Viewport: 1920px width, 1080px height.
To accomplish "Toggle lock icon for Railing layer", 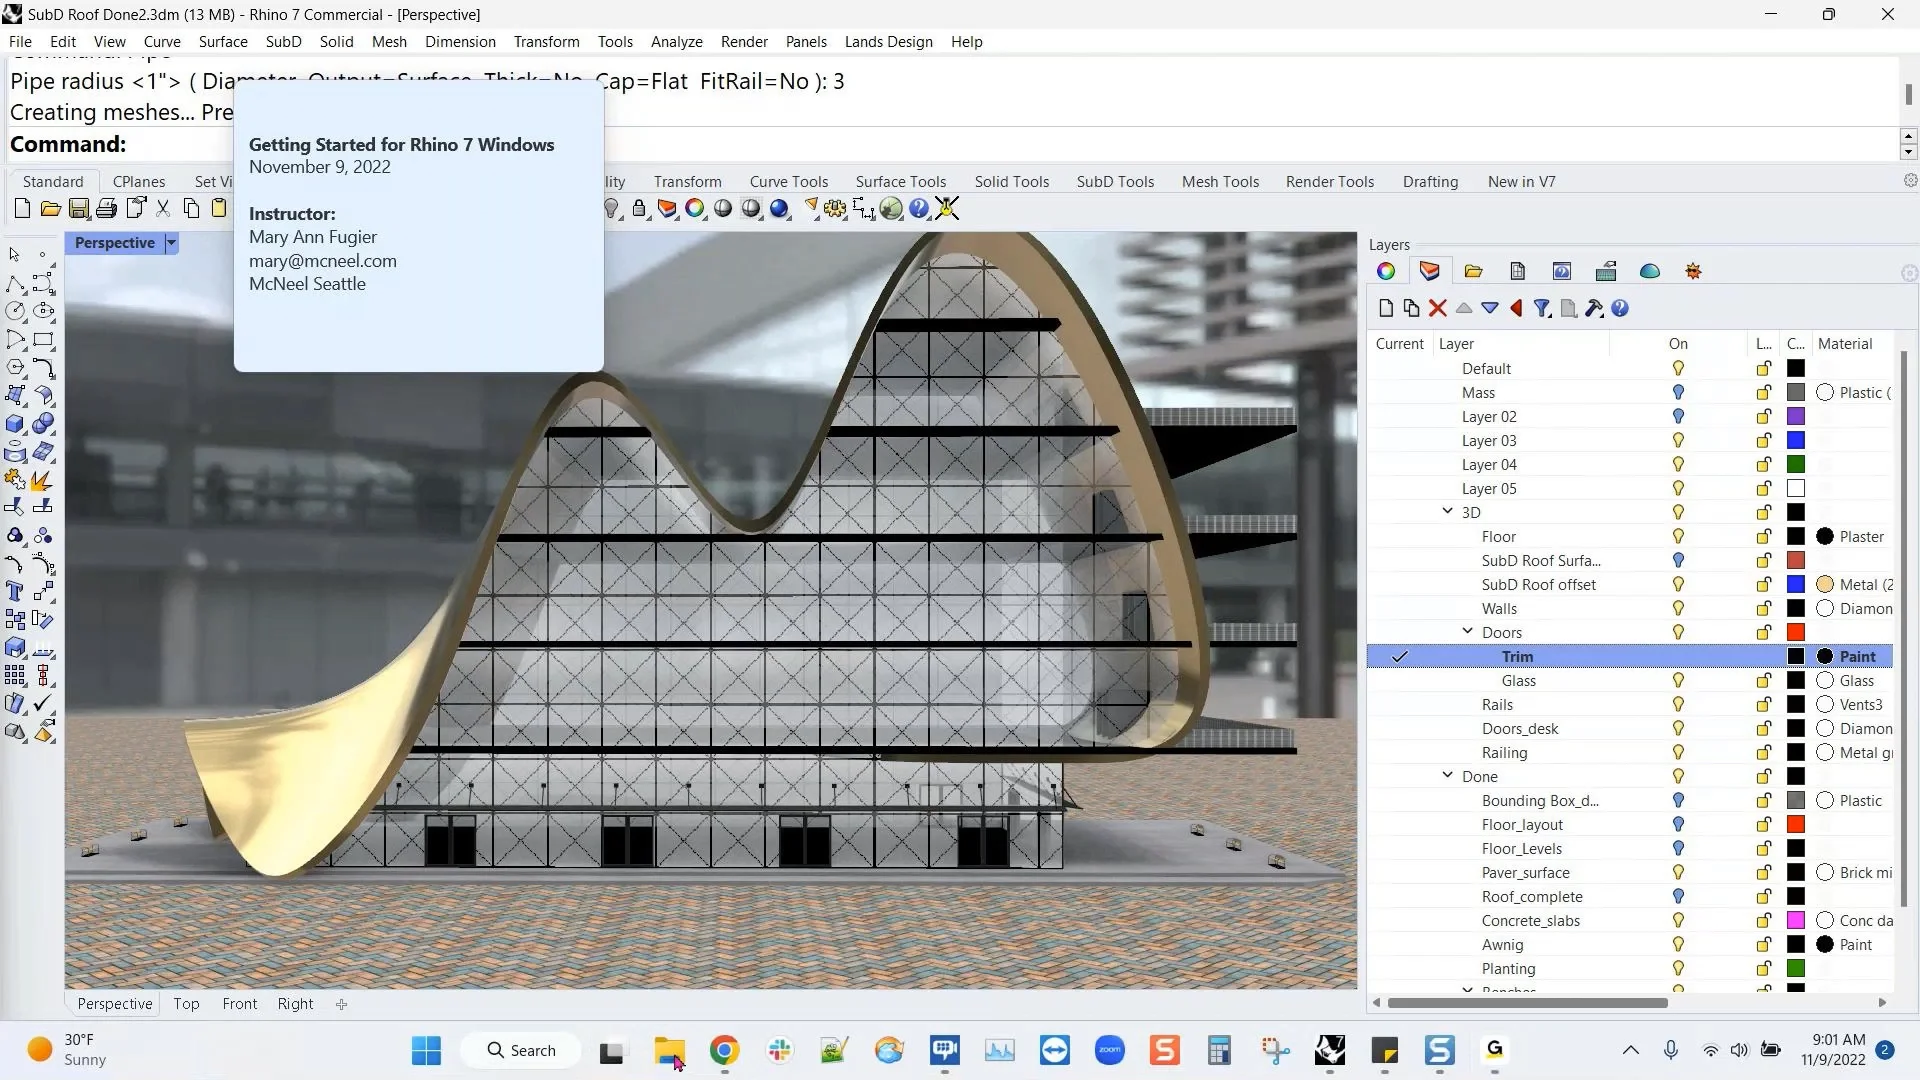I will 1764,753.
